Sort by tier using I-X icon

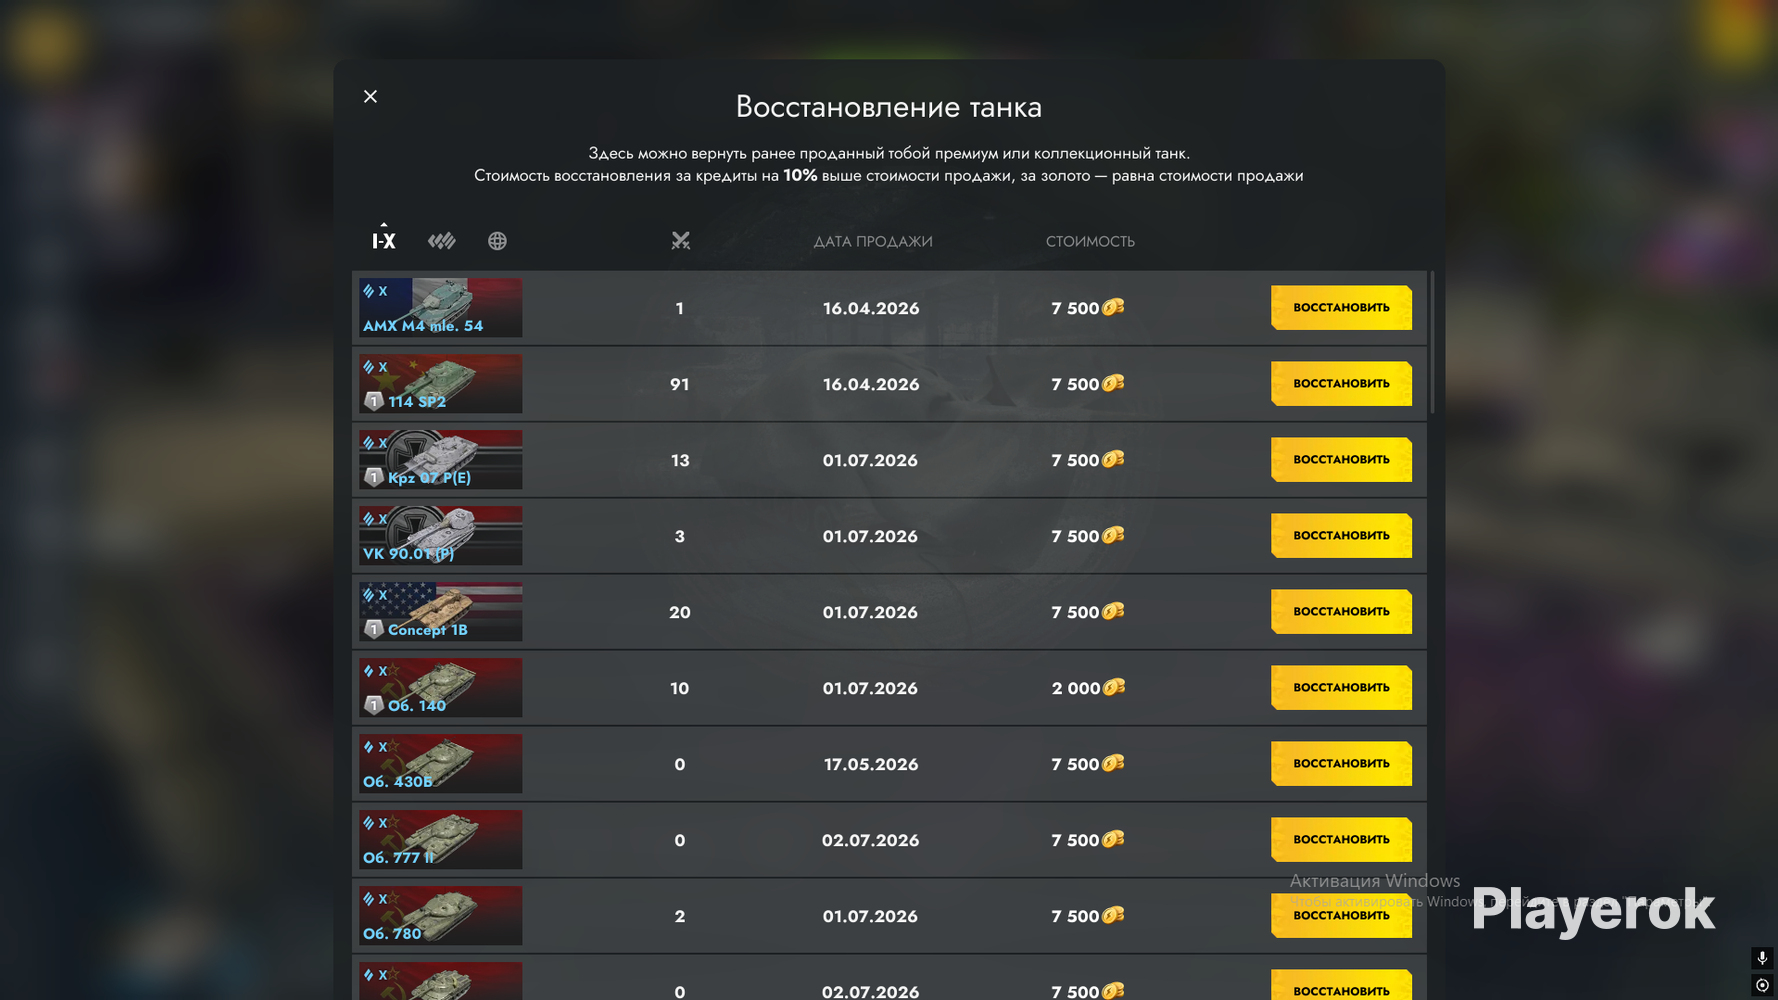click(x=384, y=240)
